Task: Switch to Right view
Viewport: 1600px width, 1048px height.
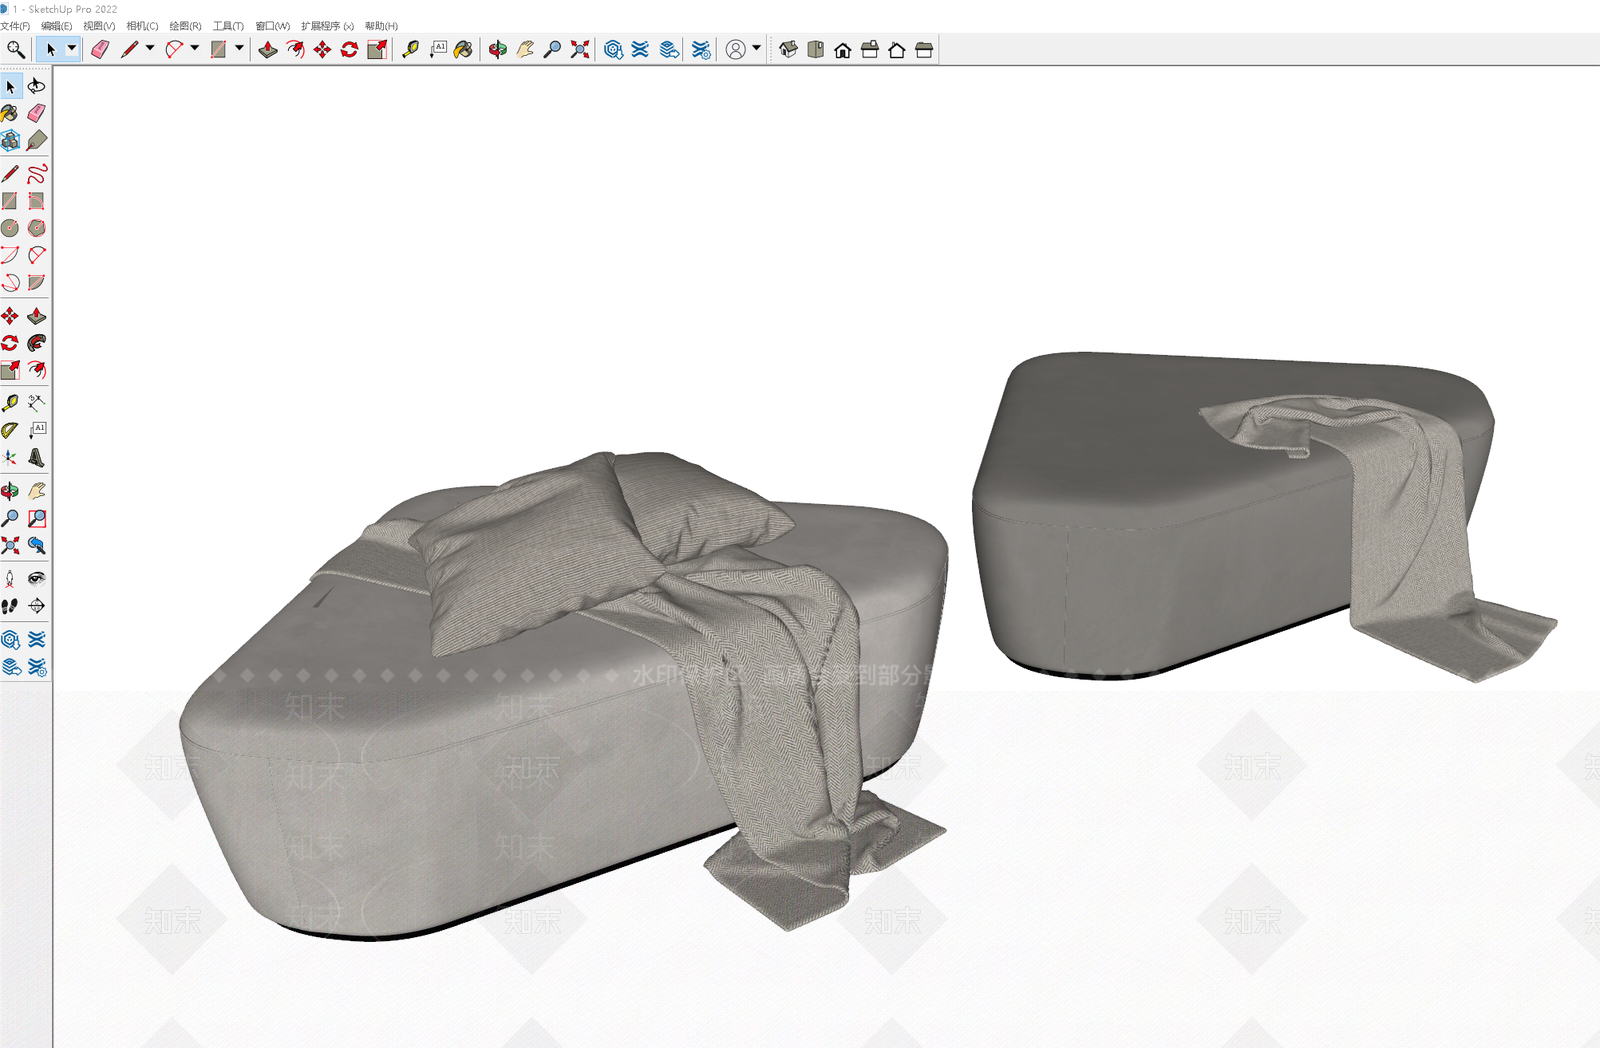Action: point(870,49)
